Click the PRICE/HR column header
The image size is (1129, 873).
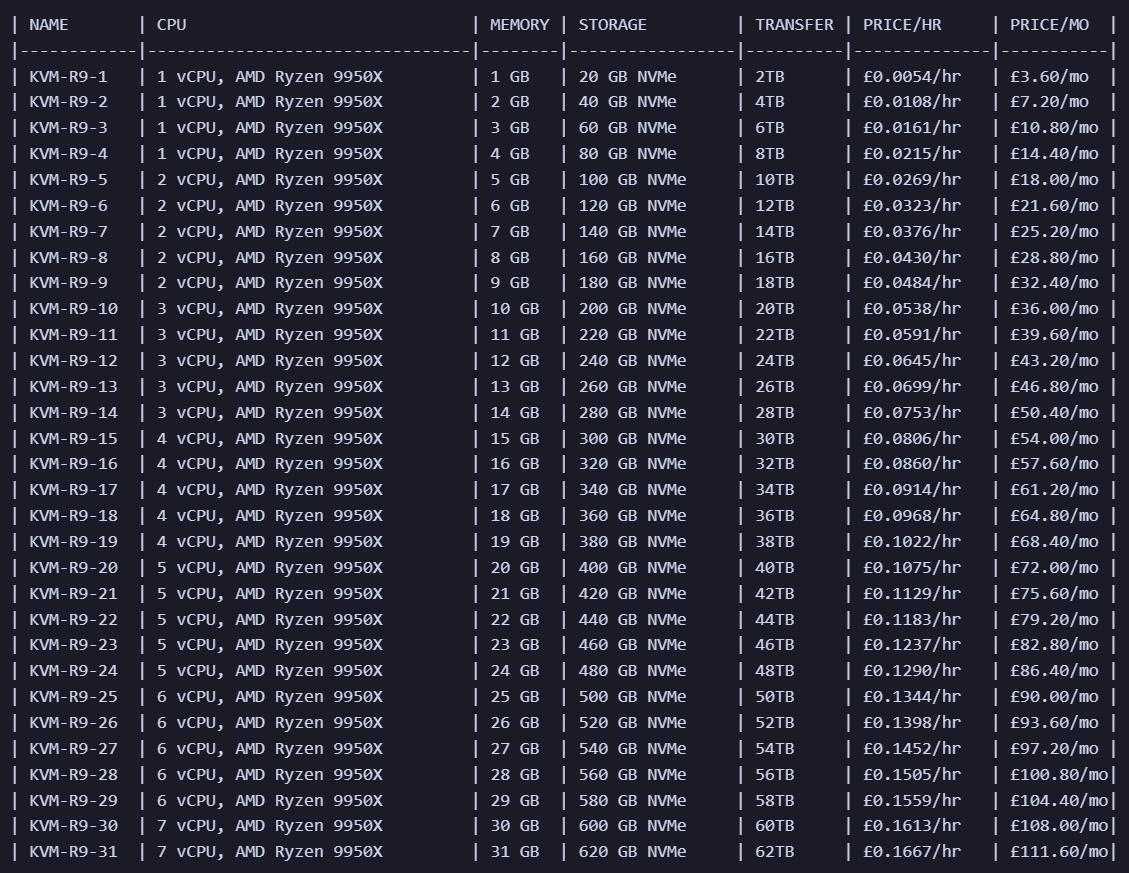point(902,24)
